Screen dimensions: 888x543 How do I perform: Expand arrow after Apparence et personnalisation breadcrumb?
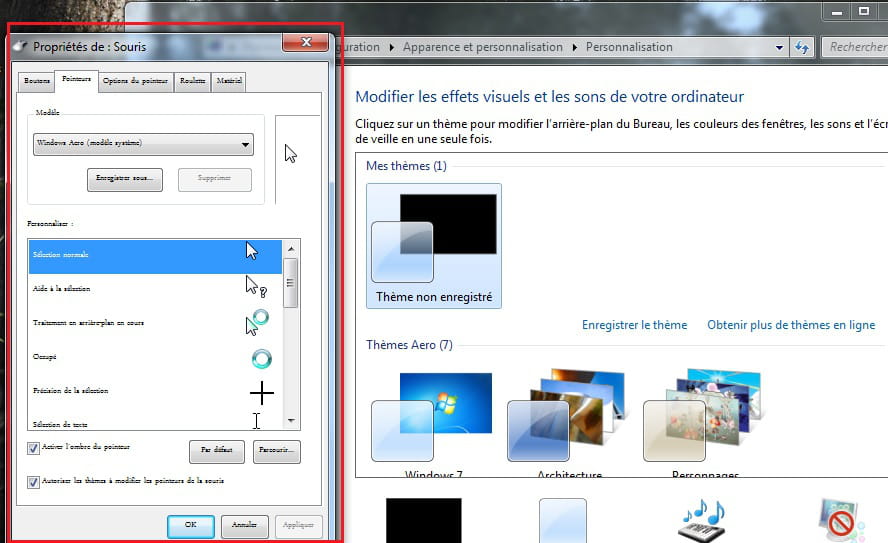[x=575, y=48]
